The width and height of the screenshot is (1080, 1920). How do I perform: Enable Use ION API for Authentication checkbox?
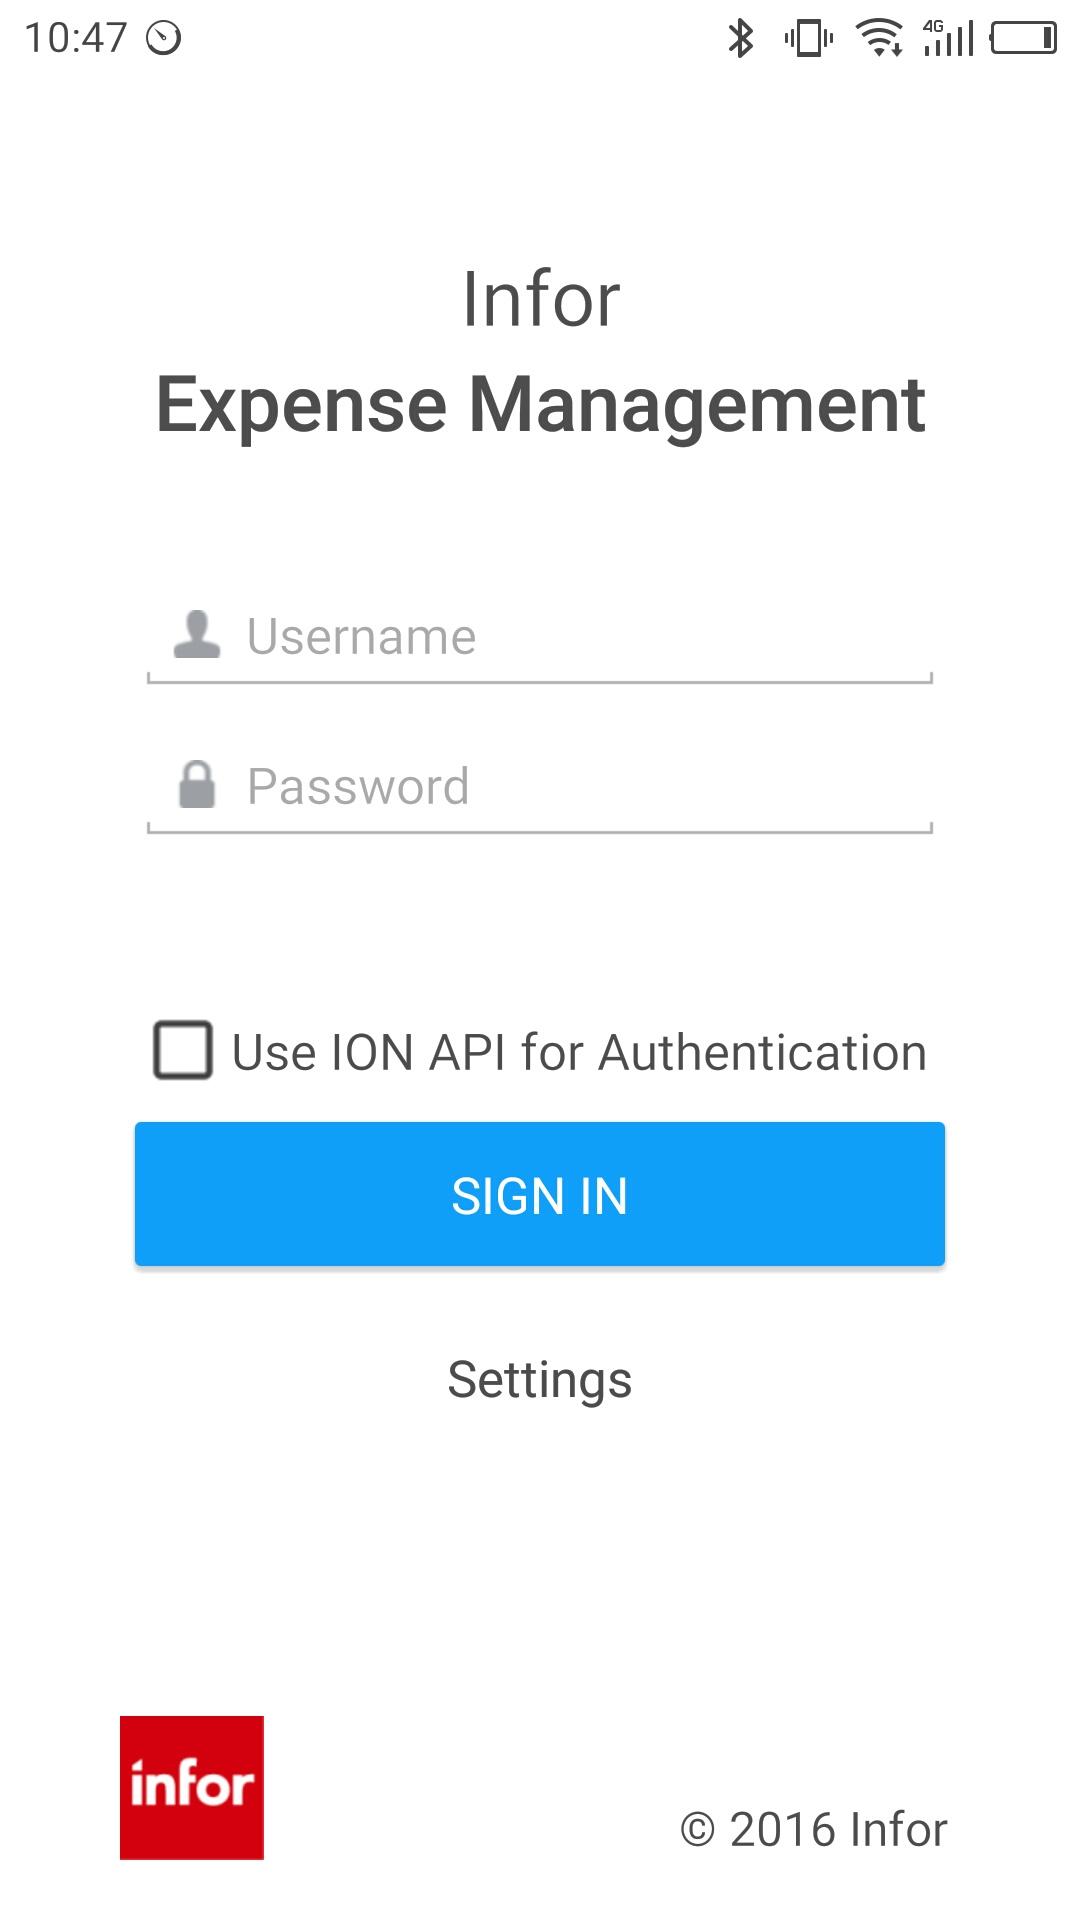183,1050
